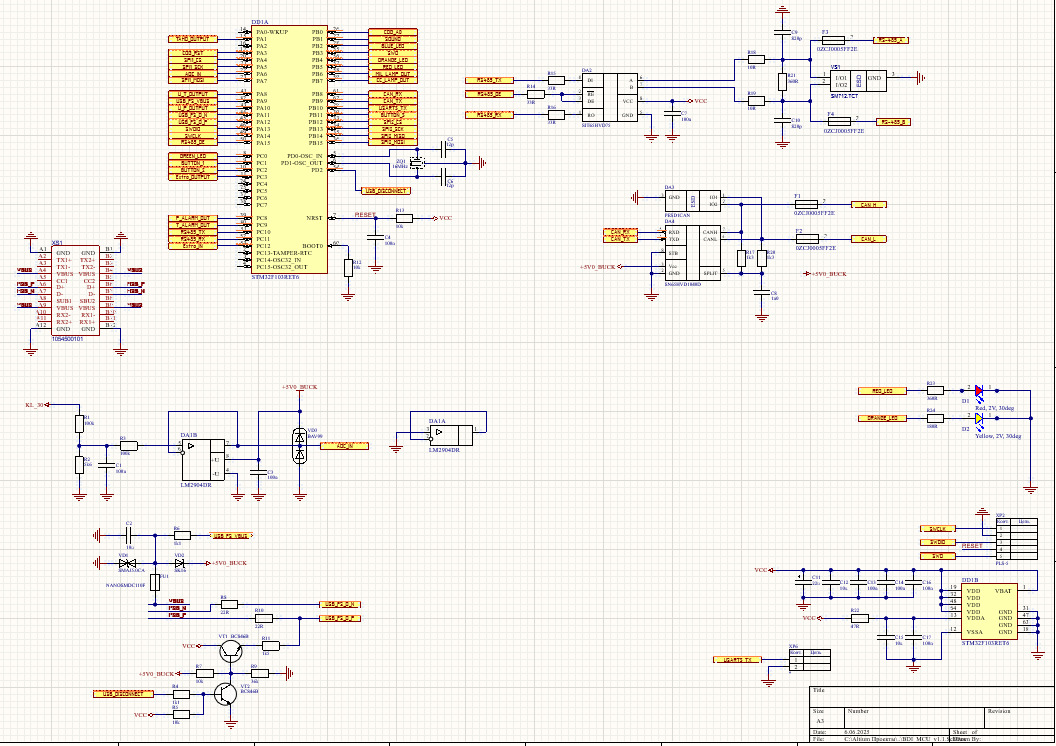Select the FU1 fuse symbol
This screenshot has height=746, width=1056.
tap(155, 582)
